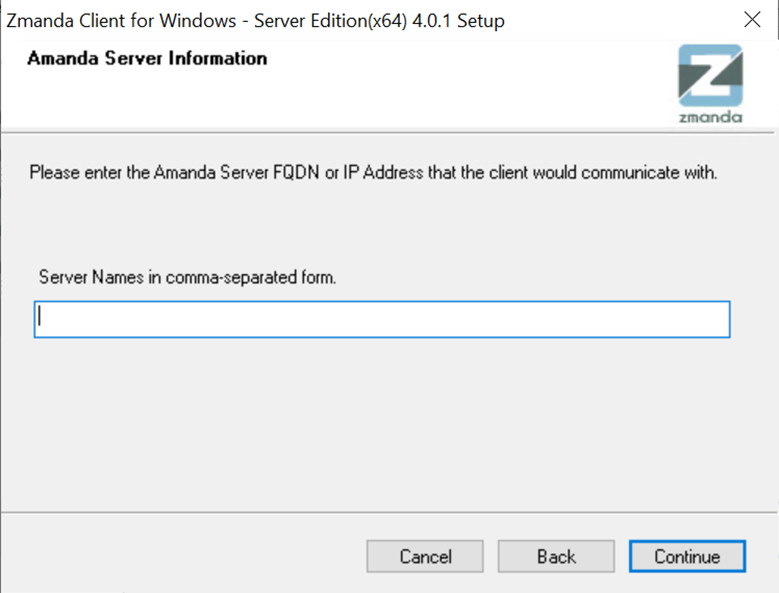This screenshot has height=593, width=779.
Task: Click '4.0.1 Setup' in the window title
Action: 458,21
